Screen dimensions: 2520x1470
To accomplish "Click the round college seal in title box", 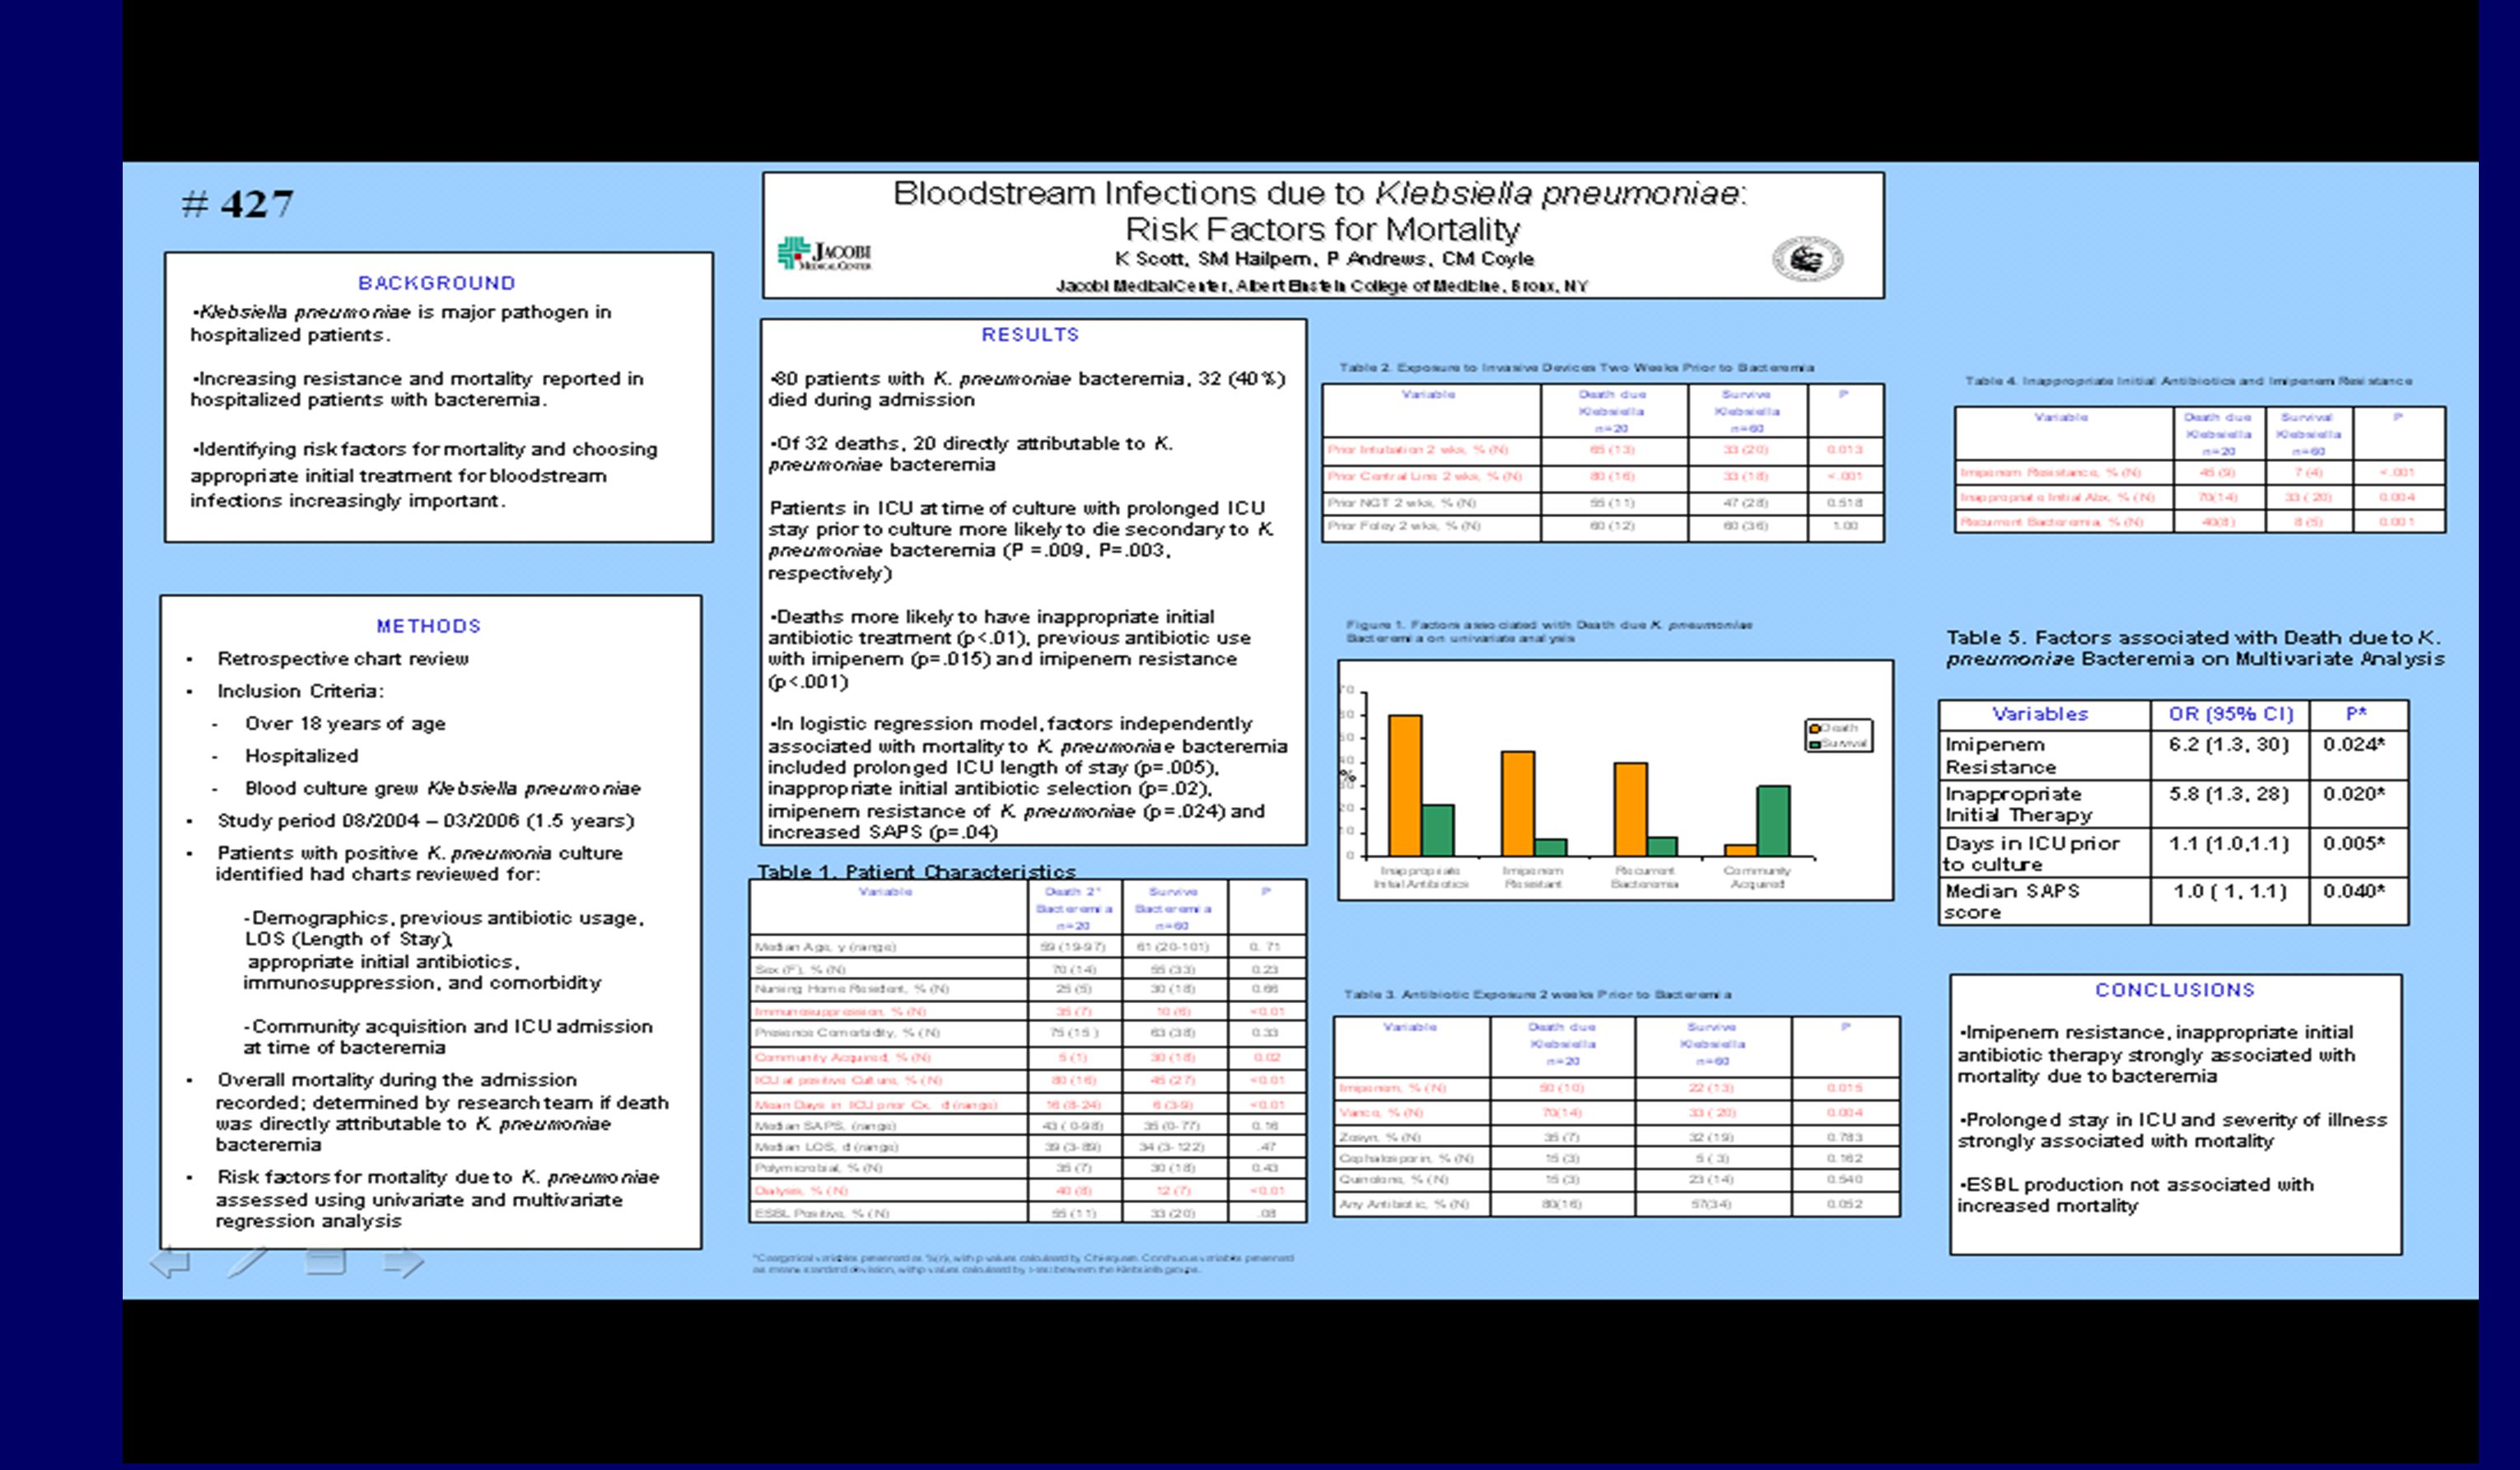I will tap(1808, 259).
